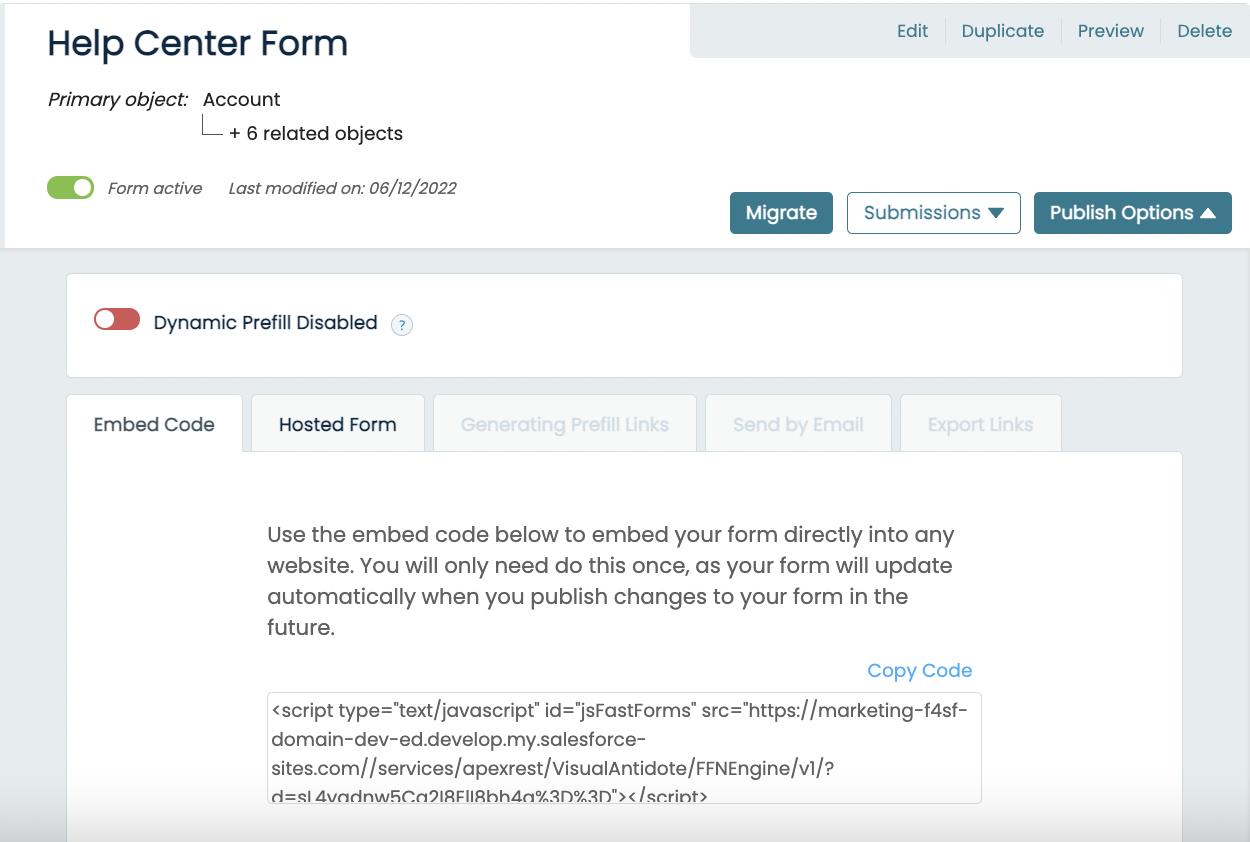Image resolution: width=1250 pixels, height=842 pixels.
Task: Click Edit to modify the Help Center Form
Action: pyautogui.click(x=912, y=30)
